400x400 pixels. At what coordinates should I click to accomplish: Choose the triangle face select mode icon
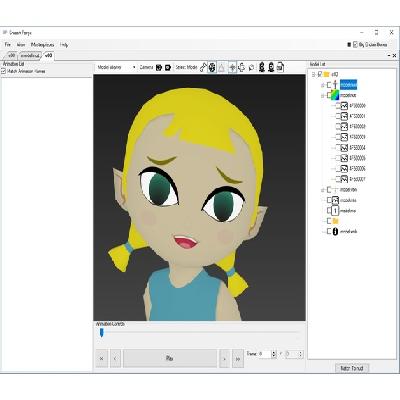tap(221, 67)
